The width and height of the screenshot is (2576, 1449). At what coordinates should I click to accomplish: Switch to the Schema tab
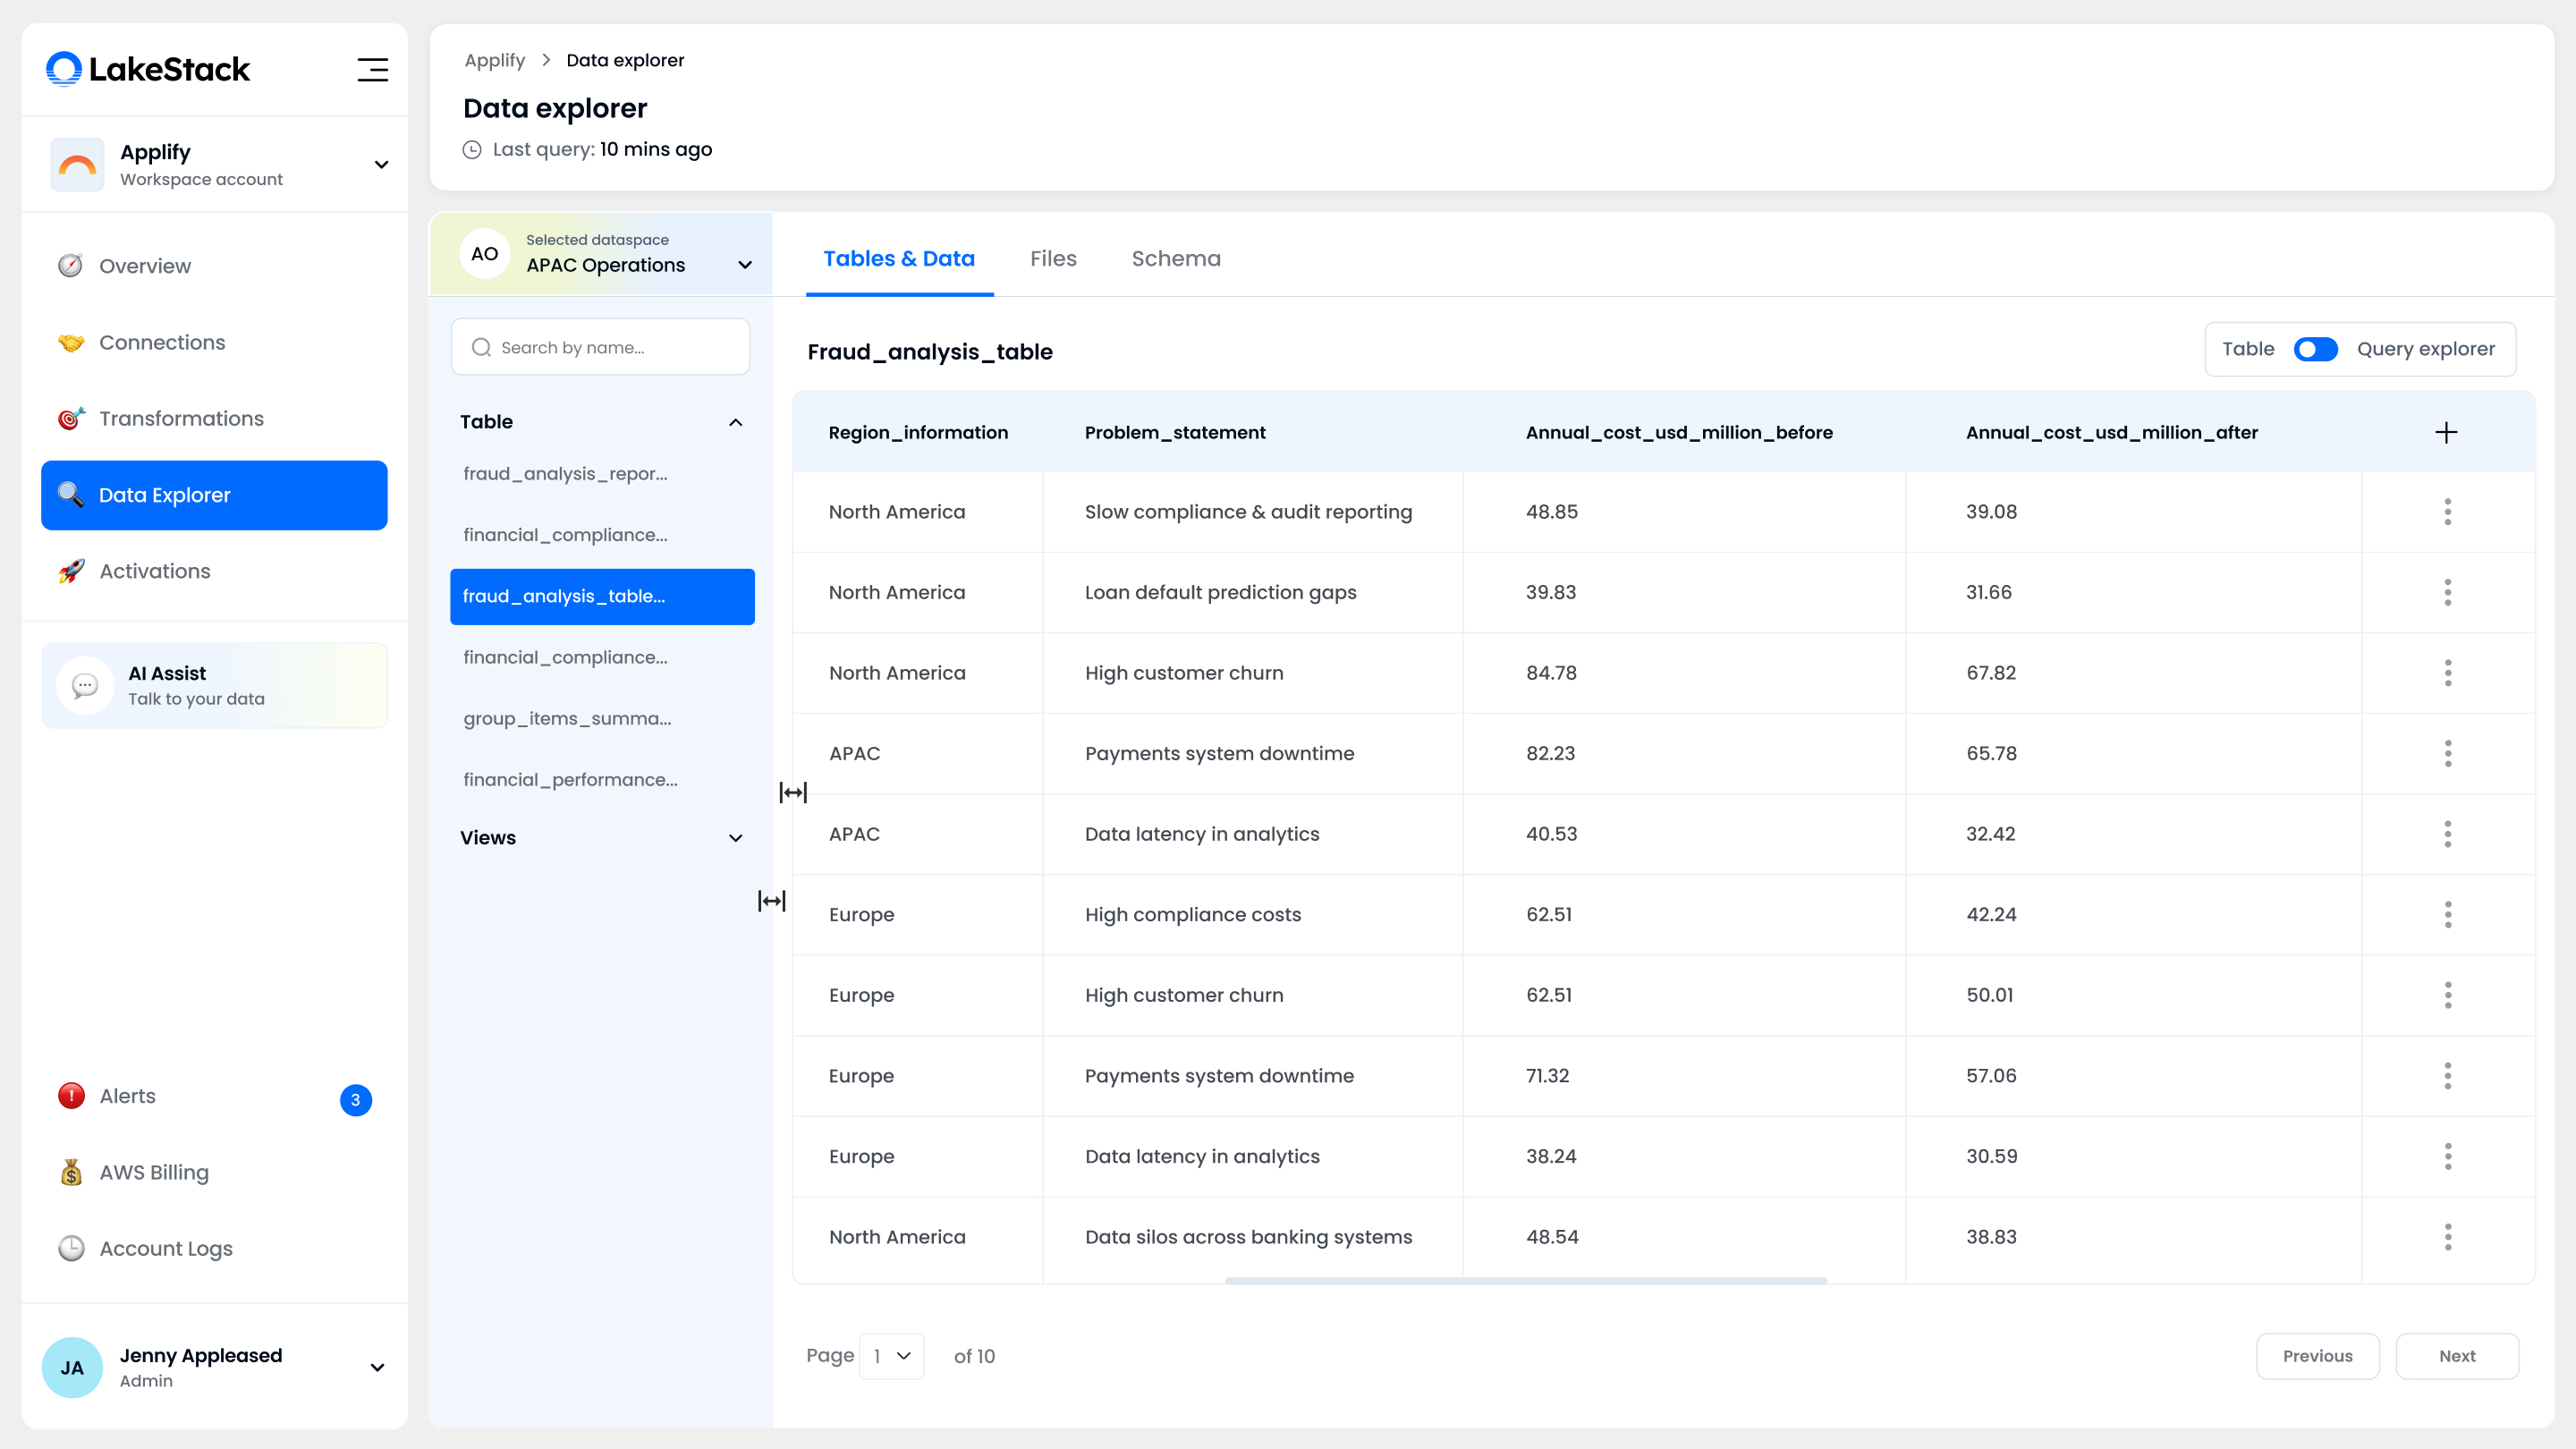click(1175, 259)
